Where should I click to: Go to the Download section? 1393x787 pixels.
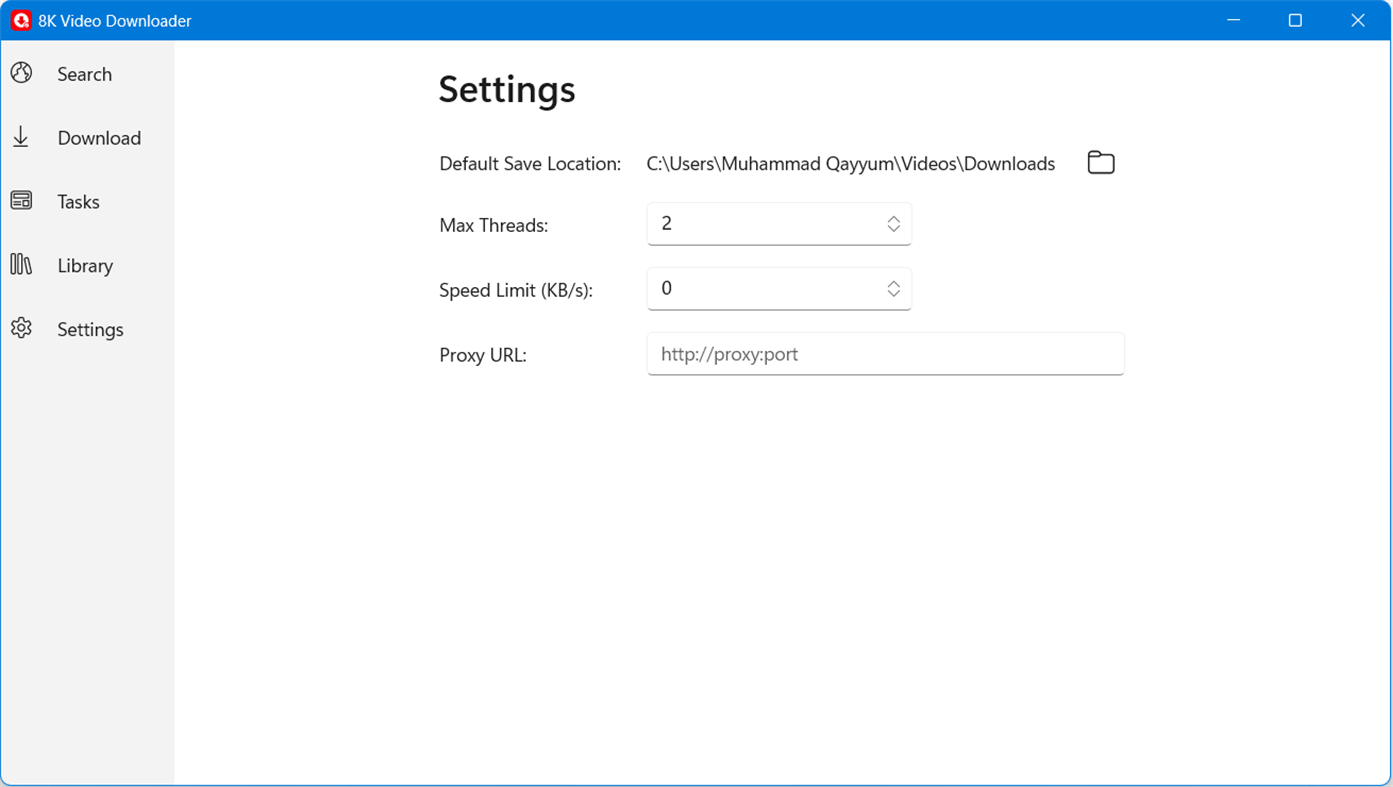99,137
